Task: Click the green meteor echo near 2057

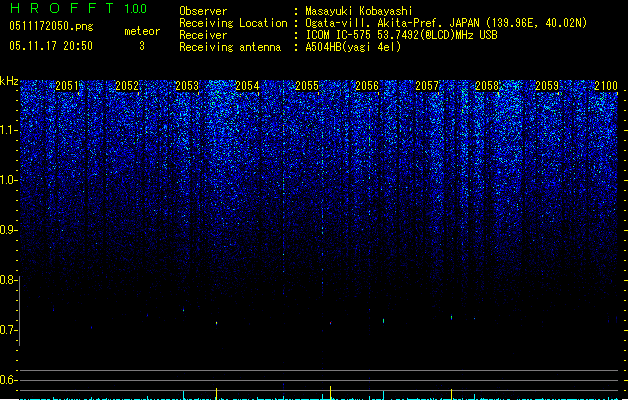Action: (x=452, y=317)
